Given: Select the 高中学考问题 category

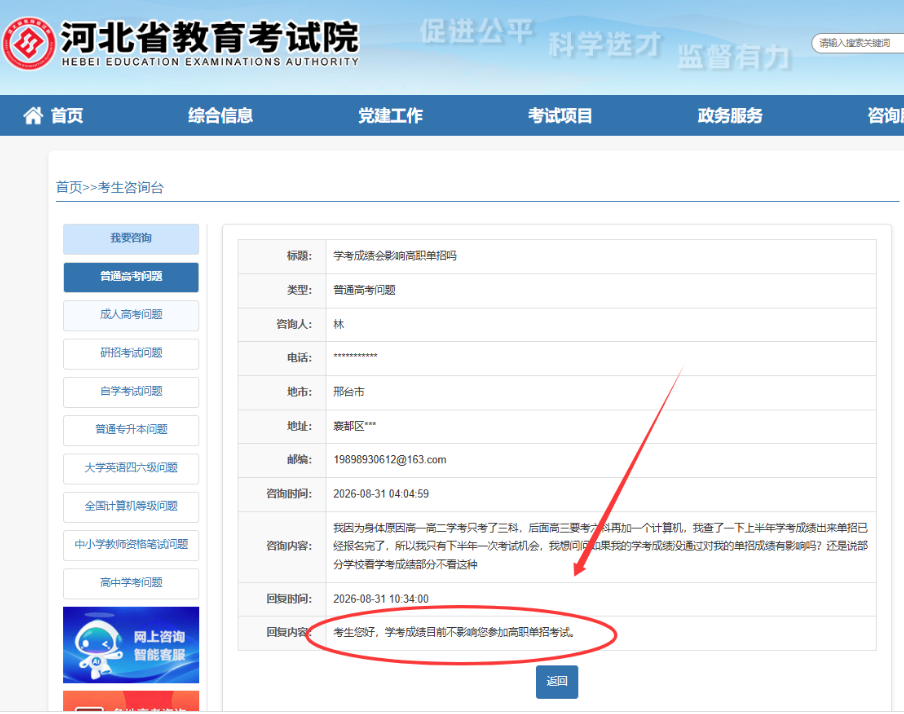Looking at the screenshot, I should point(131,583).
